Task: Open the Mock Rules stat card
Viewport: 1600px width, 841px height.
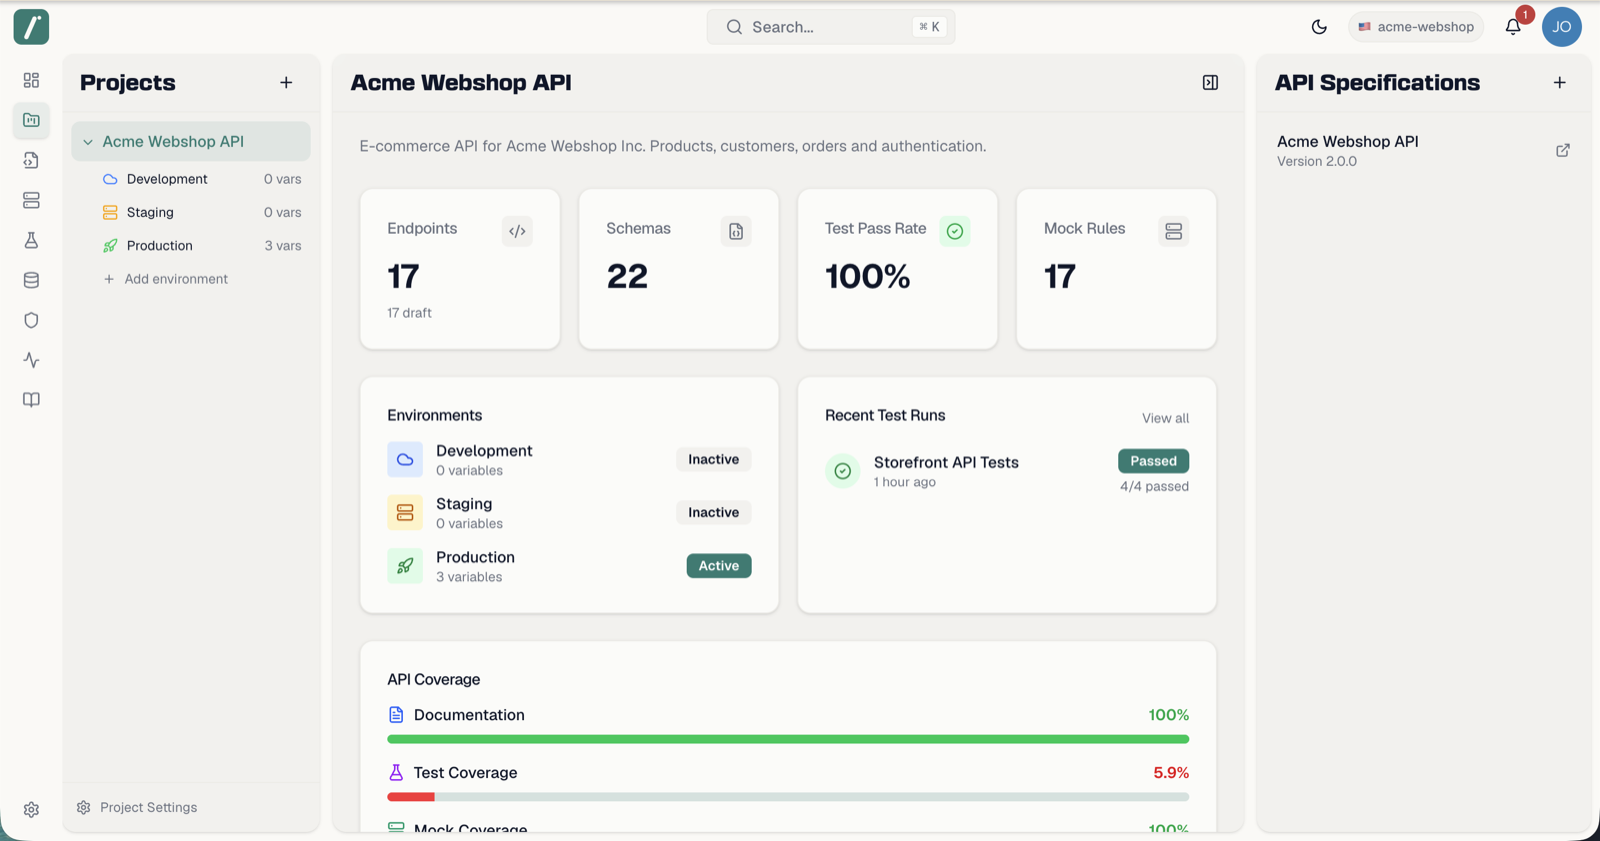Action: click(1116, 269)
